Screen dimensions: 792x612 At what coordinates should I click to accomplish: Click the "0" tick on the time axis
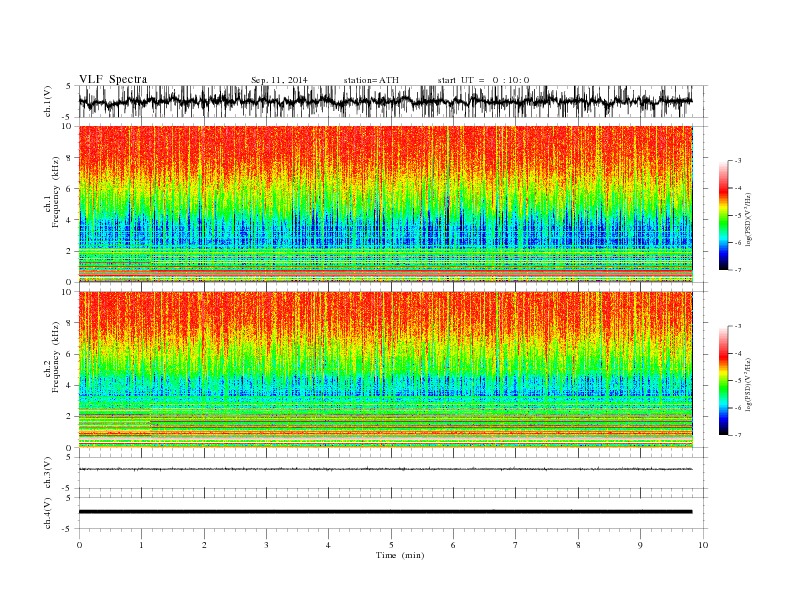tap(79, 545)
